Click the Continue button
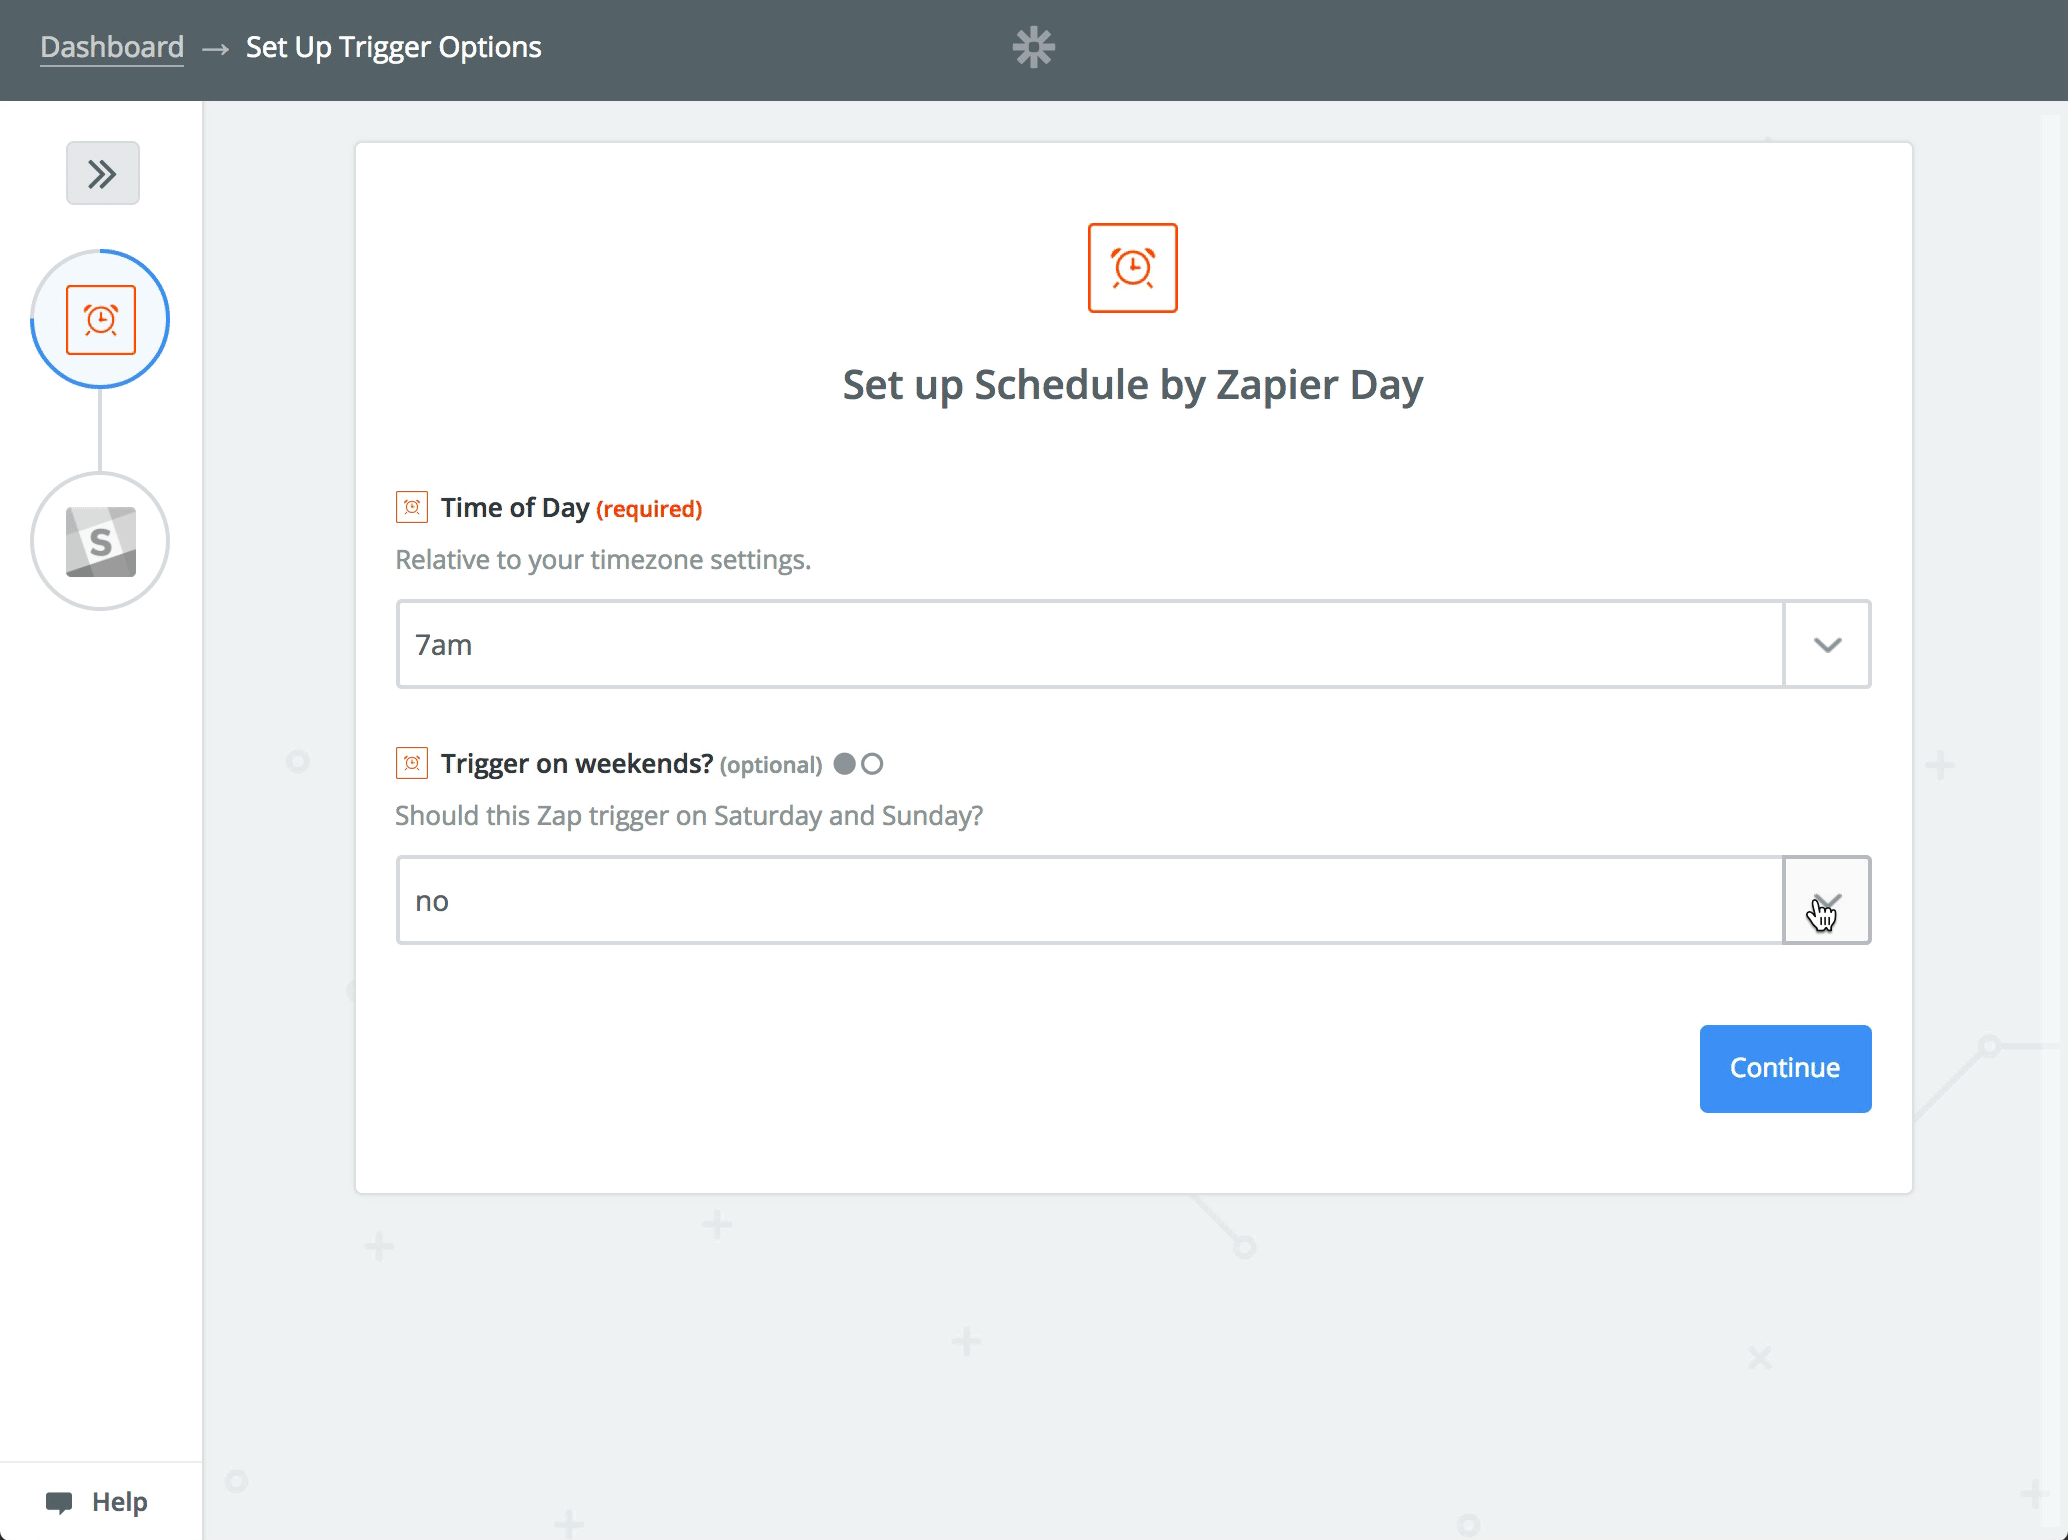Screen dimensions: 2068x1540 [x=1785, y=1068]
